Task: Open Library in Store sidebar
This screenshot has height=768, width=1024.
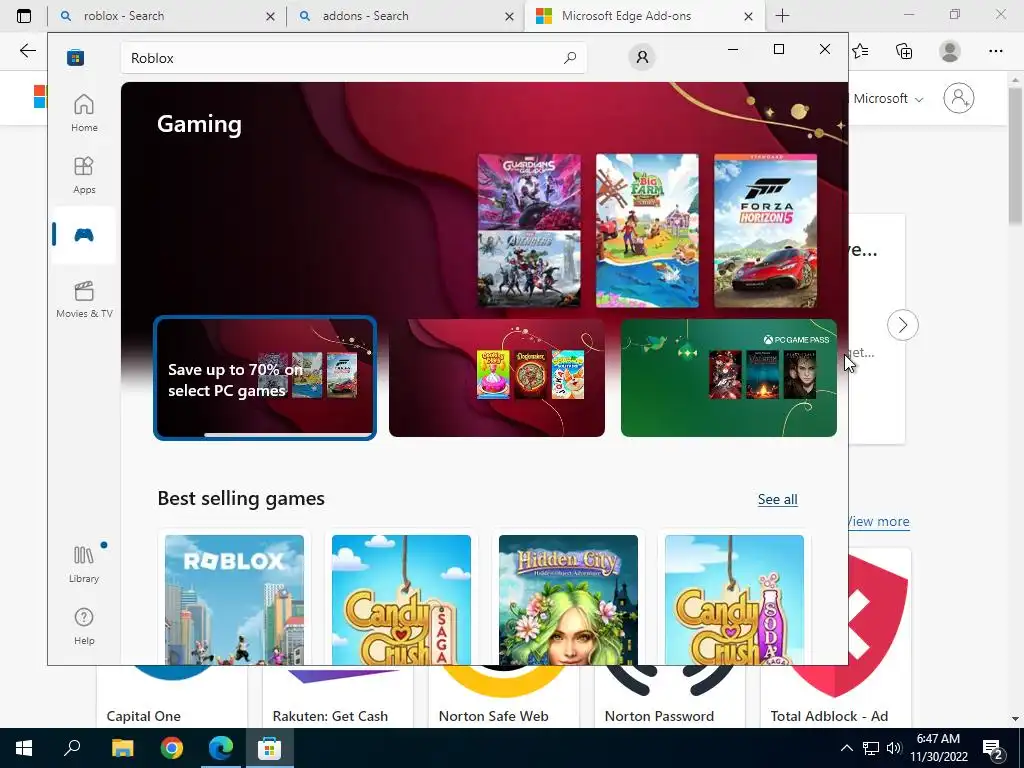Action: tap(84, 564)
